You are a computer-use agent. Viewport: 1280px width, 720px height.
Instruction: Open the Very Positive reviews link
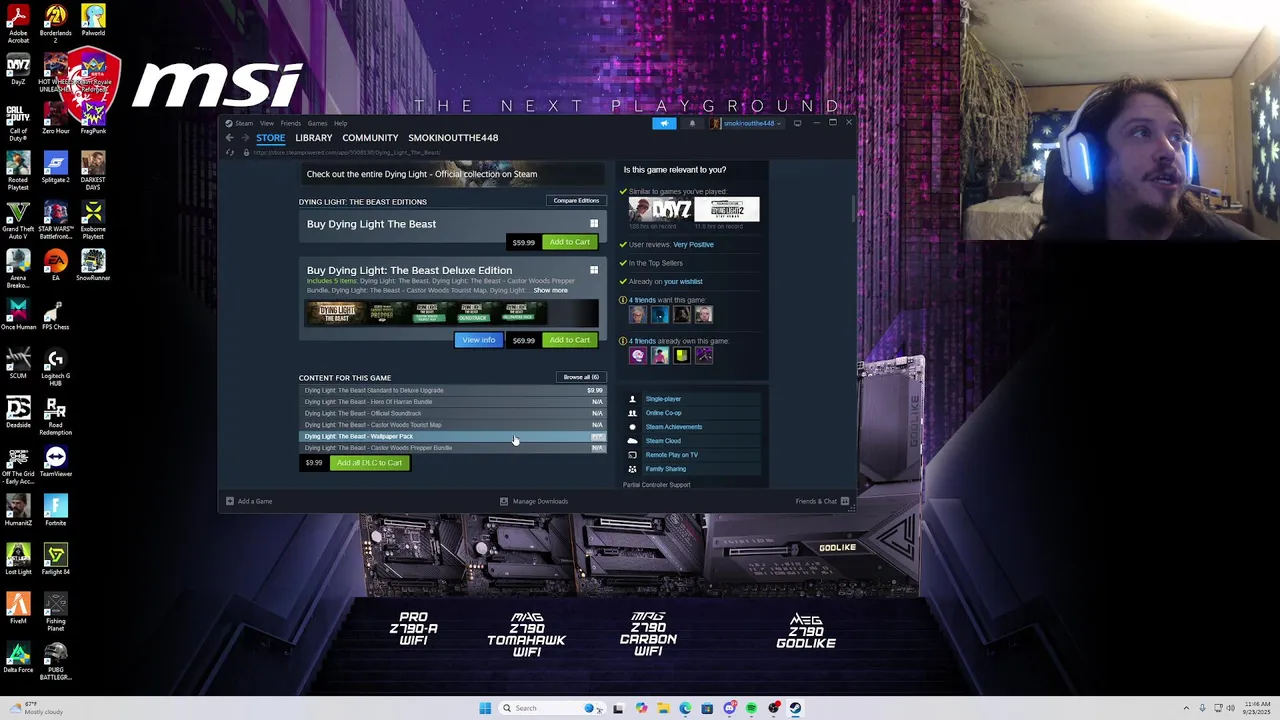(x=694, y=245)
